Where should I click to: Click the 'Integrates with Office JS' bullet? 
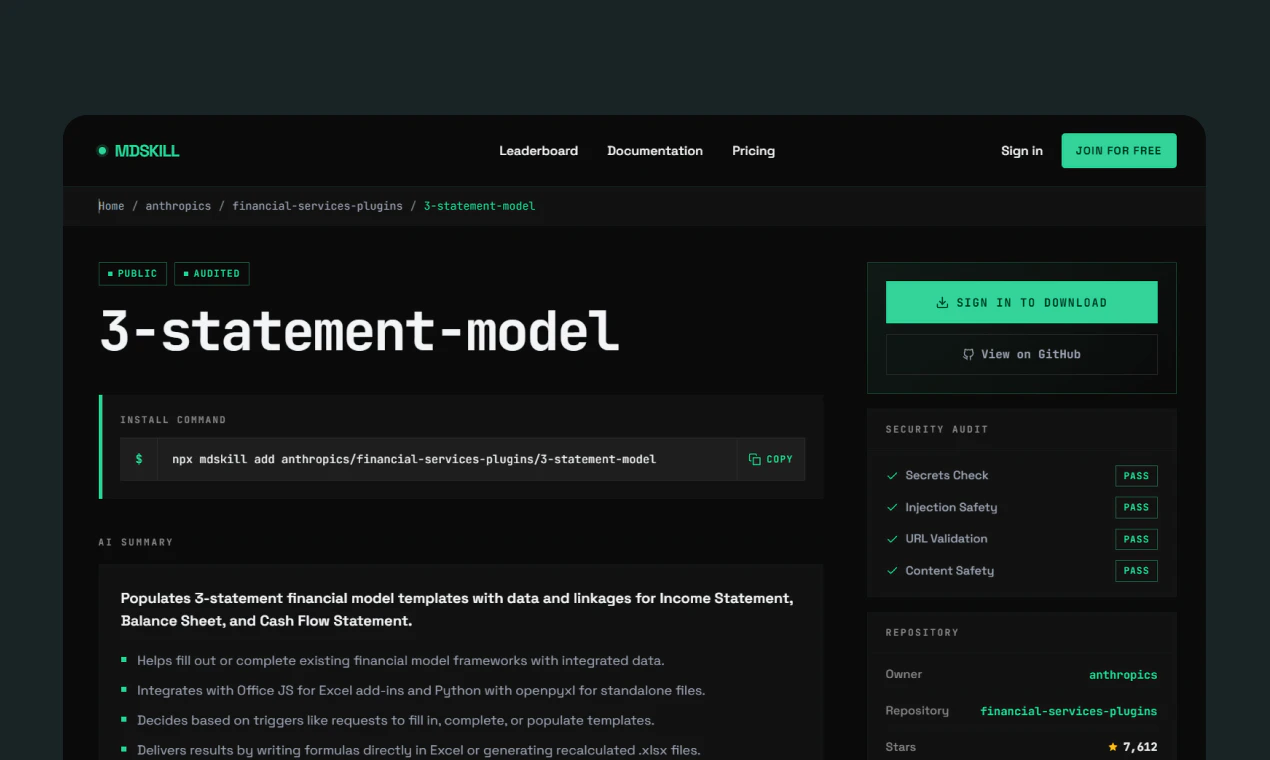tap(421, 691)
